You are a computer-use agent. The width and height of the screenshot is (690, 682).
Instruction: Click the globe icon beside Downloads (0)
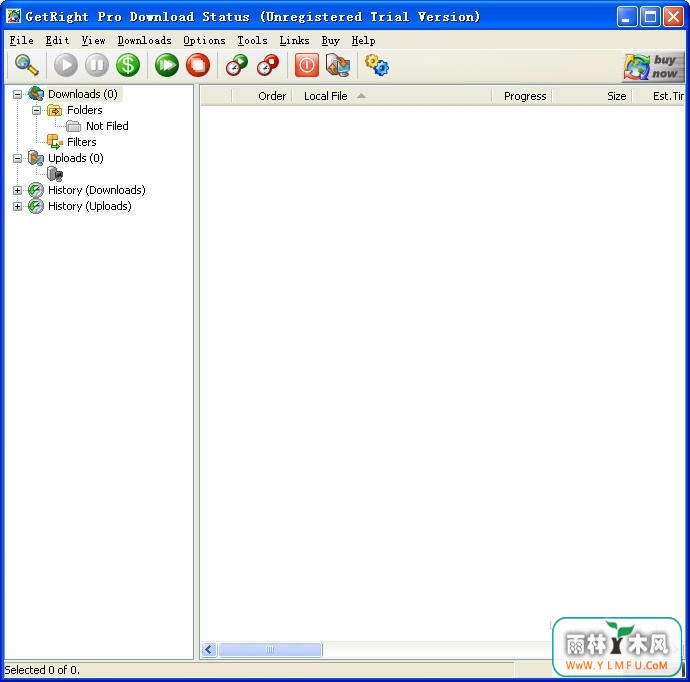36,94
